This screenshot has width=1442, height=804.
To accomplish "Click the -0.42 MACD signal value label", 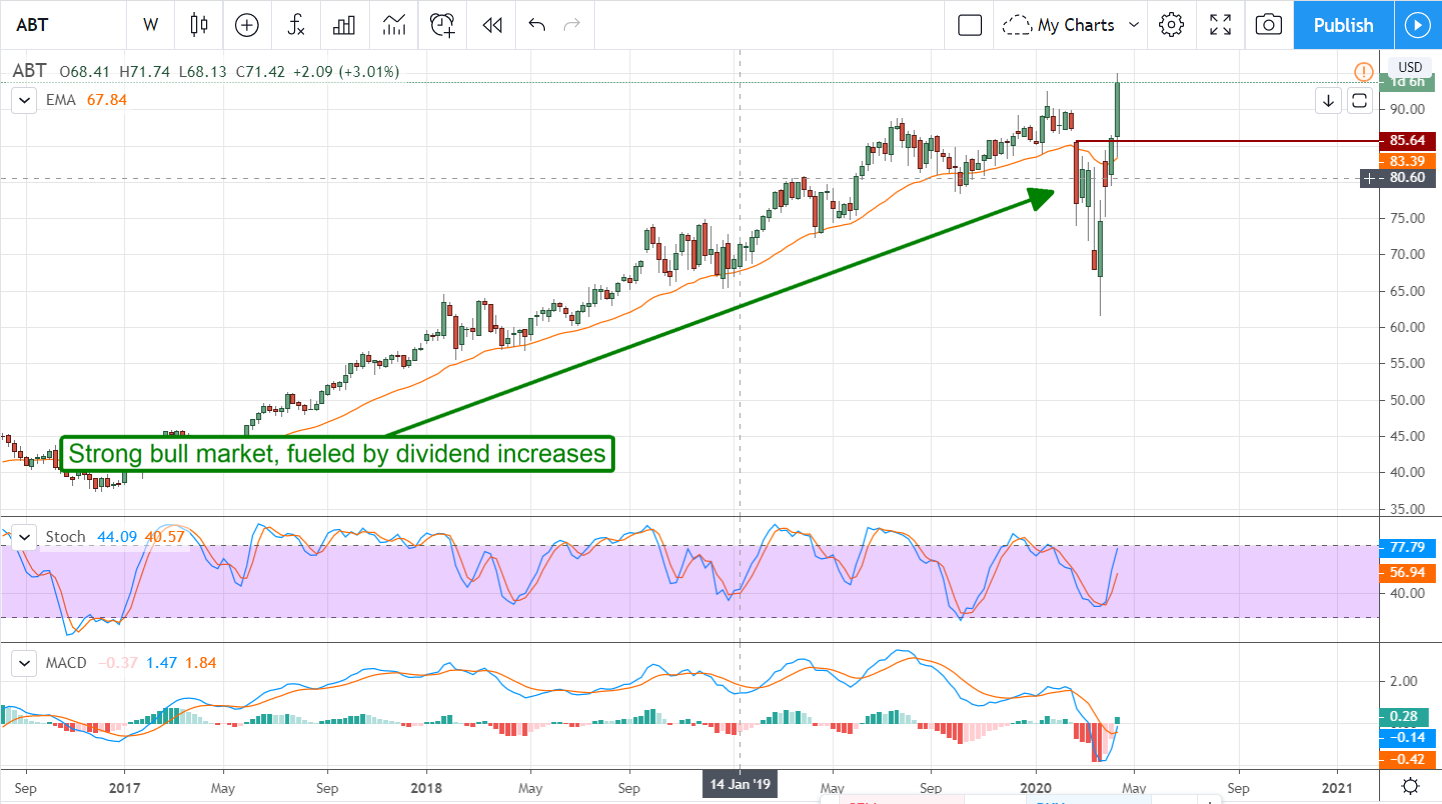I will tap(1408, 759).
